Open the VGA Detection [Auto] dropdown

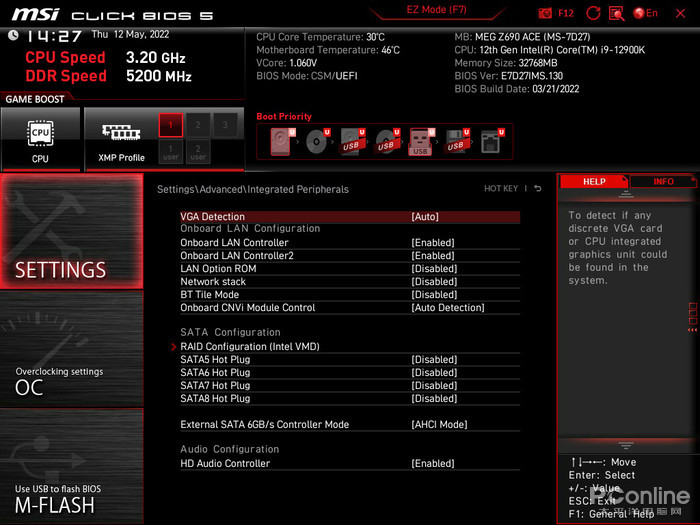click(x=350, y=217)
